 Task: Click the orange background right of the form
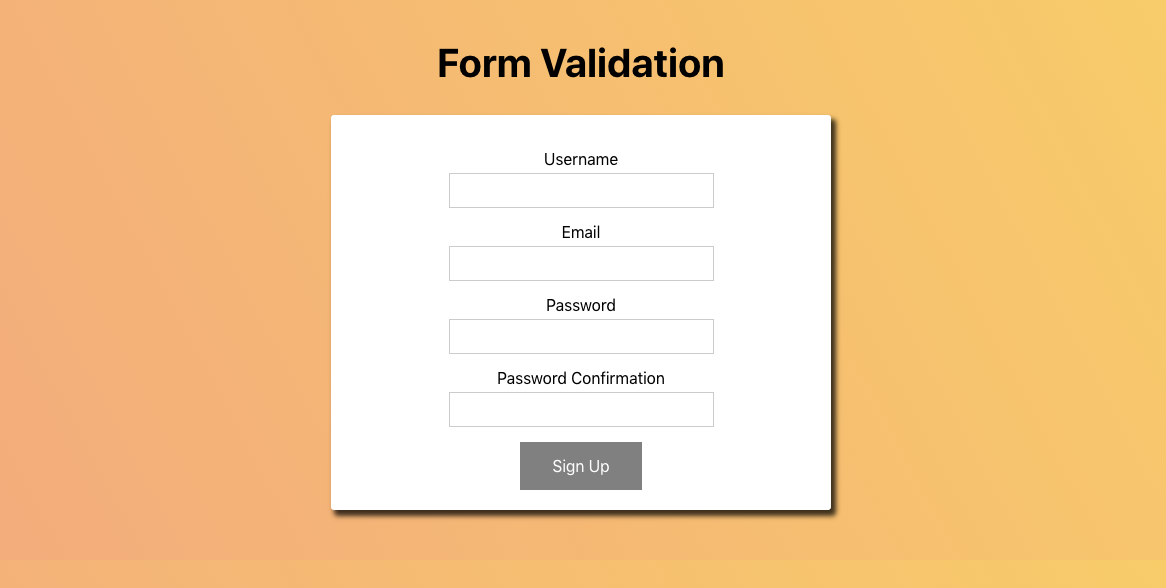tap(1000, 300)
